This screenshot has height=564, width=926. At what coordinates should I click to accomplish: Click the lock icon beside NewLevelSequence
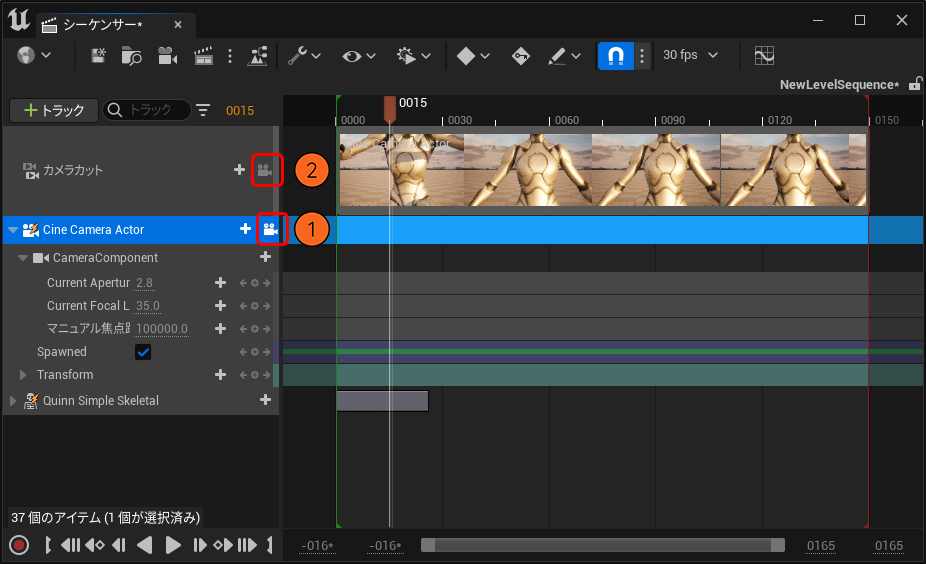coord(914,85)
